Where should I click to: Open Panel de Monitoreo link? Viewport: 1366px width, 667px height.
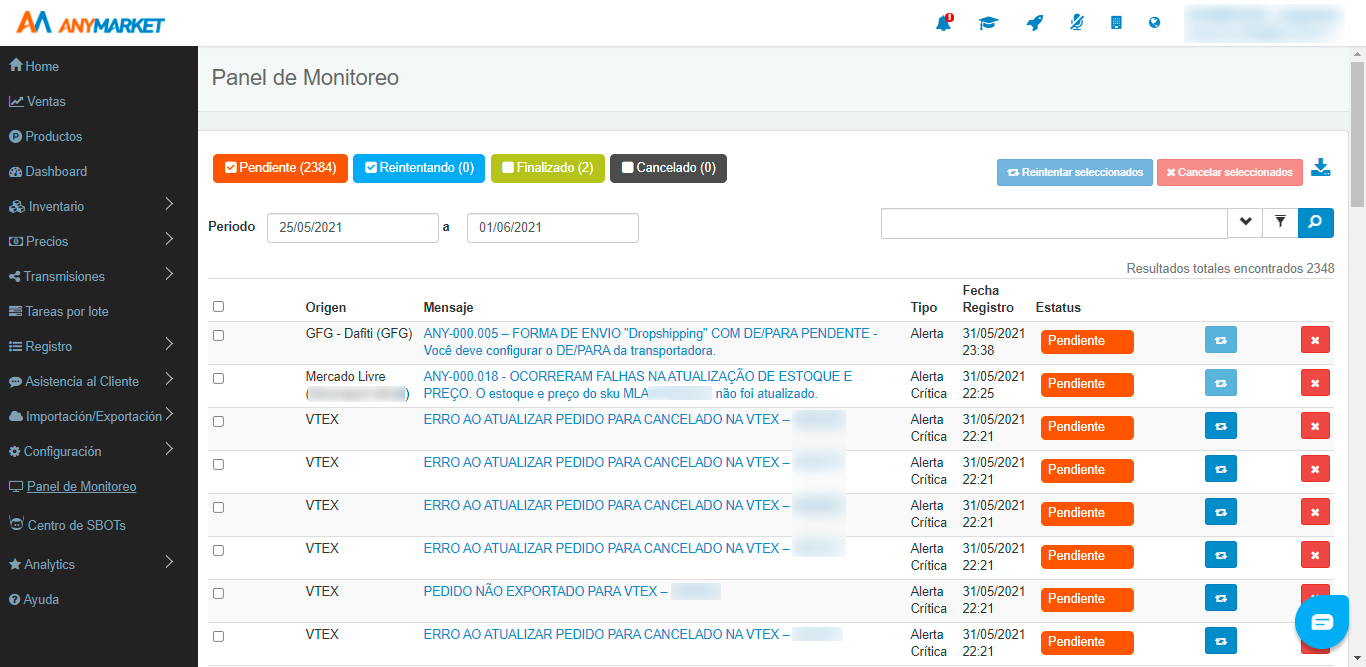(x=82, y=487)
